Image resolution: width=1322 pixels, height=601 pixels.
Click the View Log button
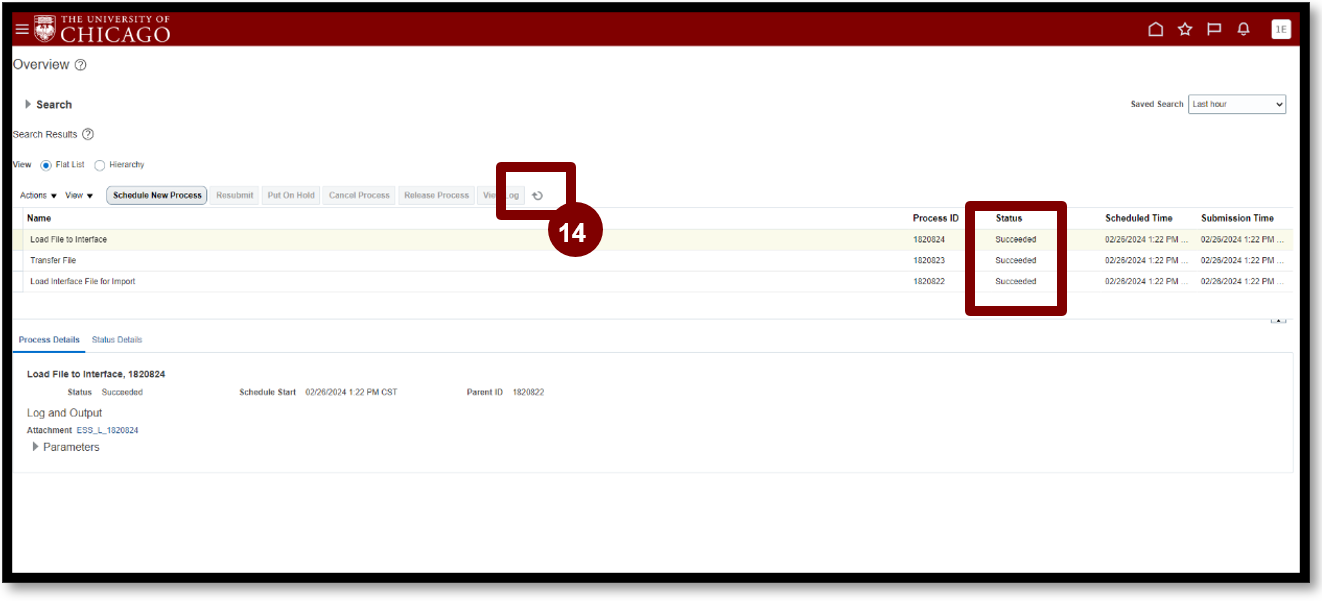[x=501, y=195]
